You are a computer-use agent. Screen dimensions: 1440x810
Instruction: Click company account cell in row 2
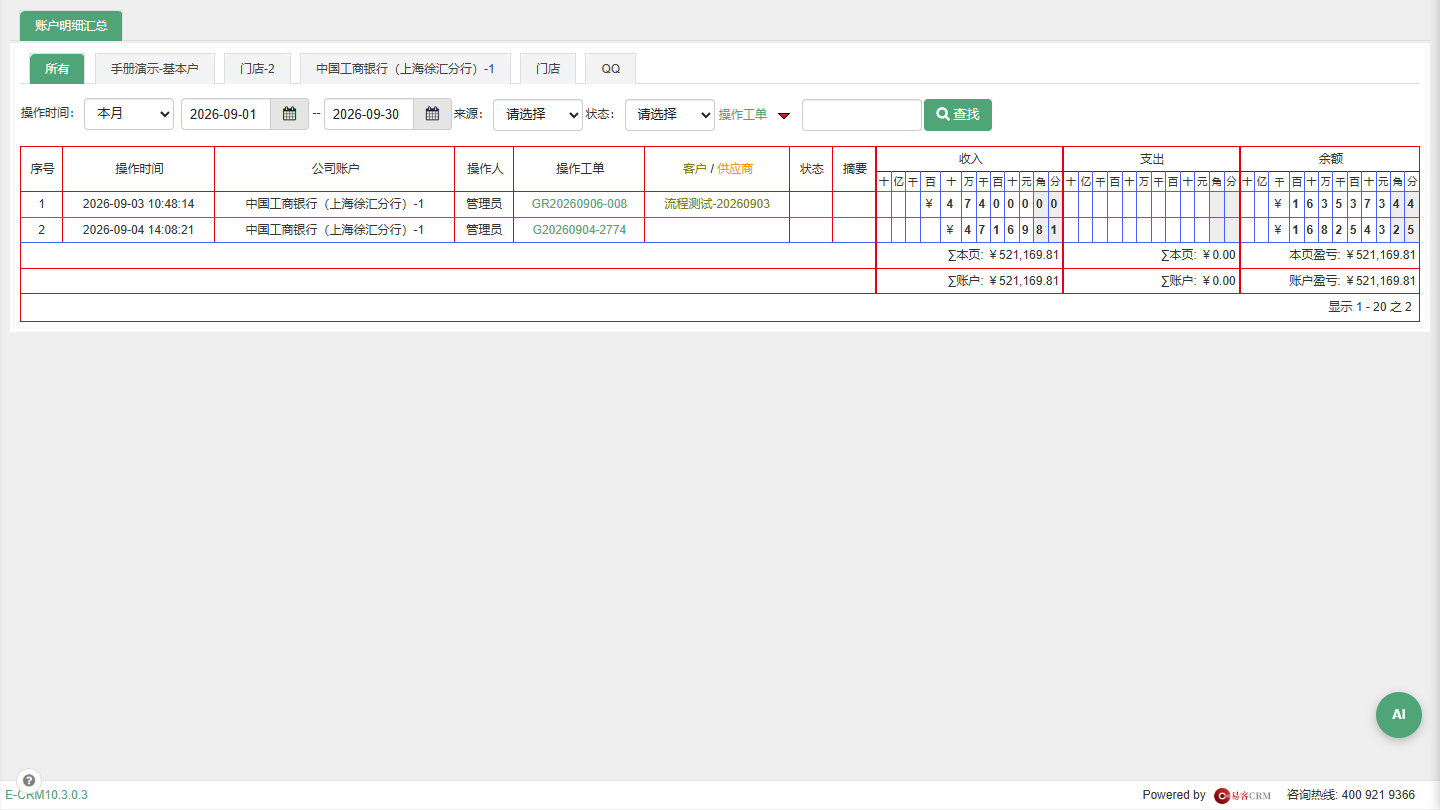tap(335, 230)
